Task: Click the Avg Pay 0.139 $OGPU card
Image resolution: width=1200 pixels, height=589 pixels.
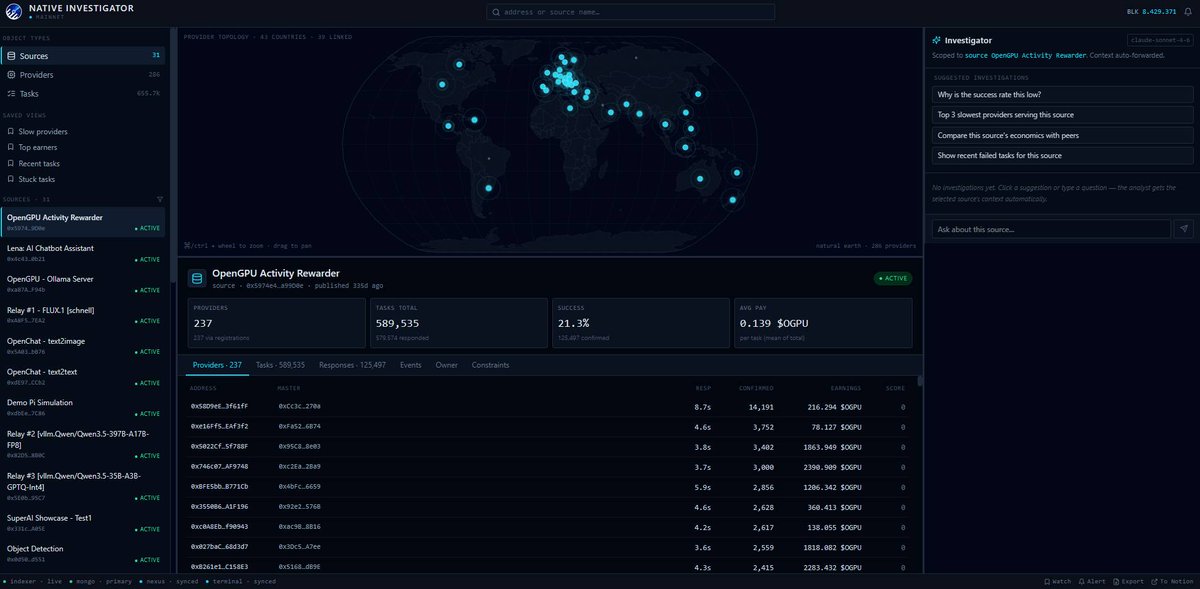Action: click(x=821, y=322)
